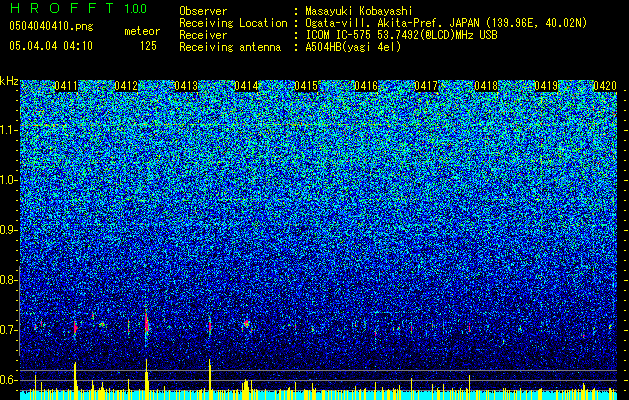The image size is (629, 400).
Task: Click the 1.1 kHz axis tick label
Action: coord(9,130)
